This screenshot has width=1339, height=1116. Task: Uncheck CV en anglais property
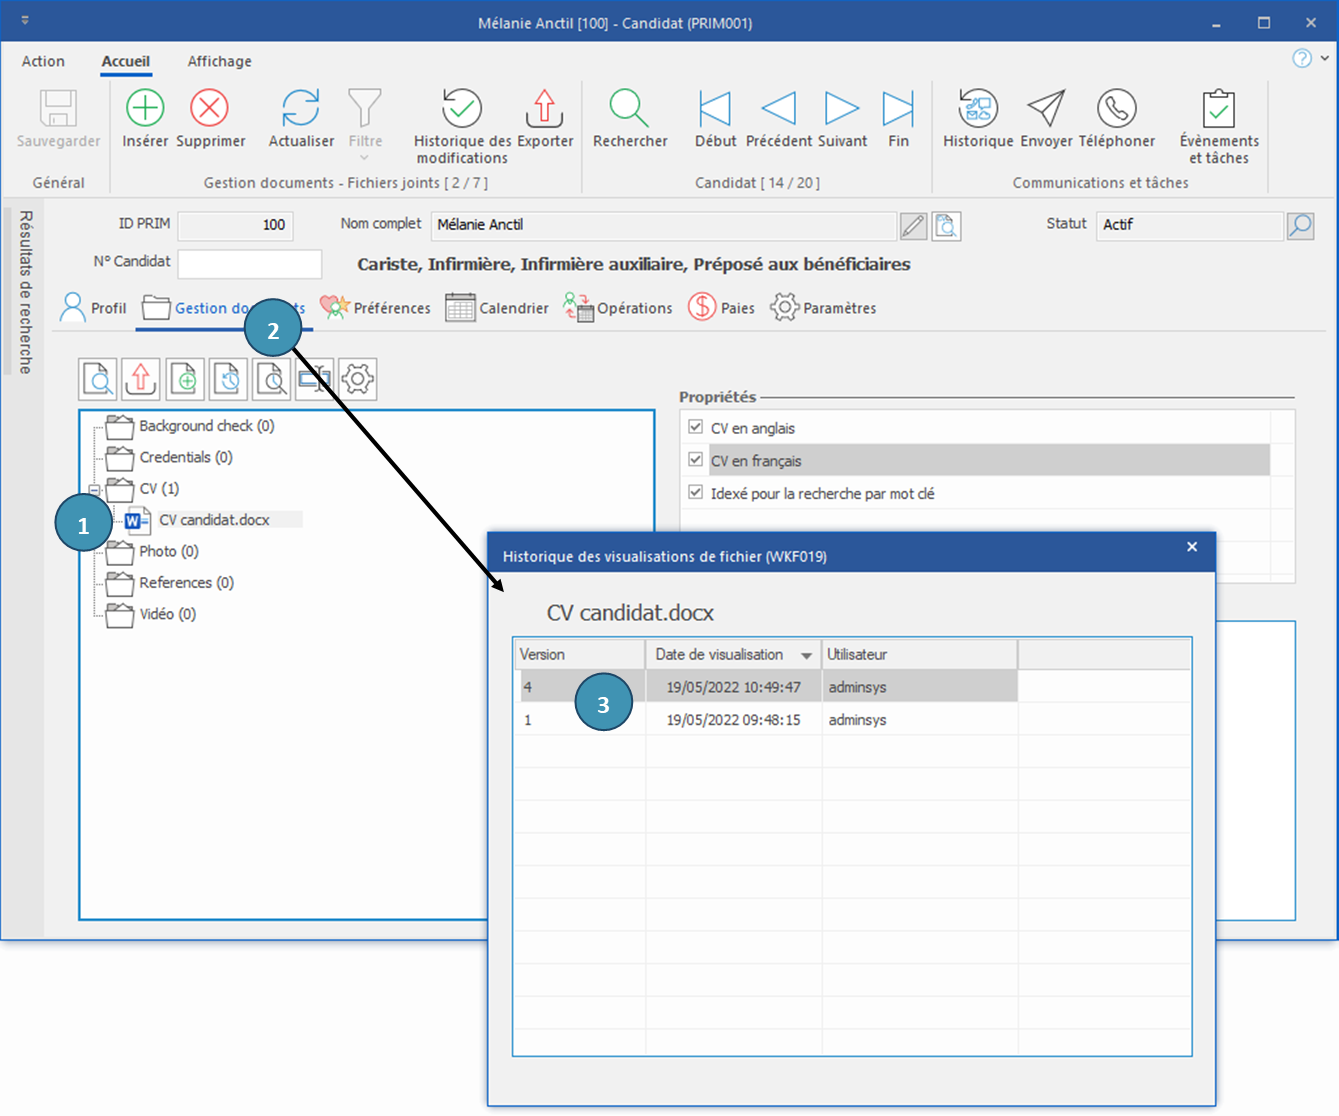696,427
